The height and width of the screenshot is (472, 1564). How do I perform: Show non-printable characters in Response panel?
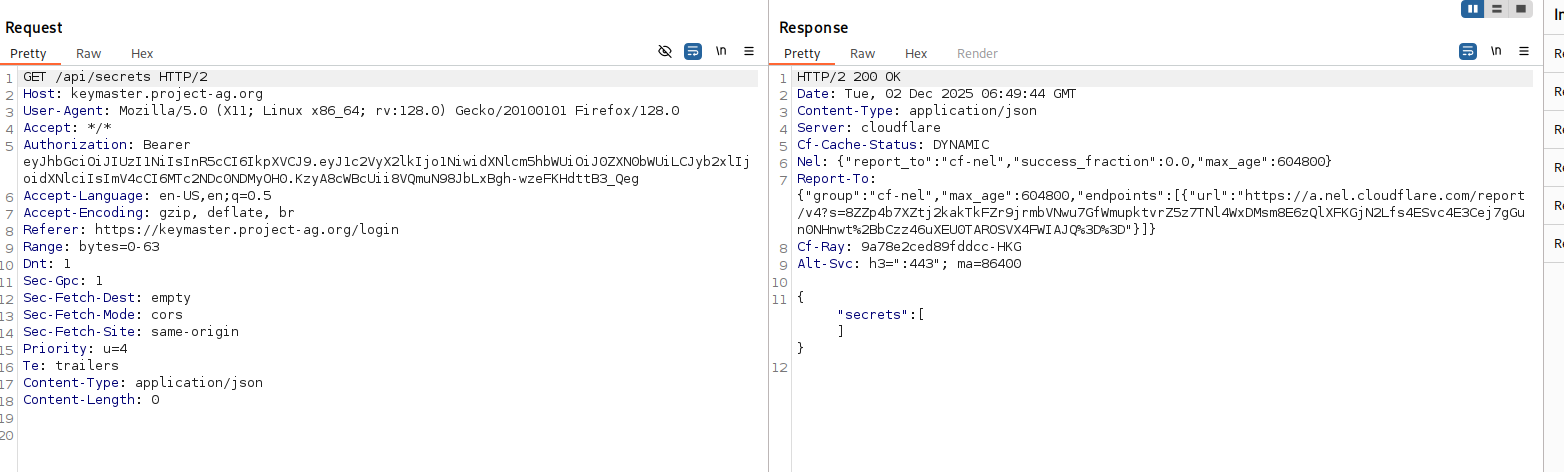1496,51
